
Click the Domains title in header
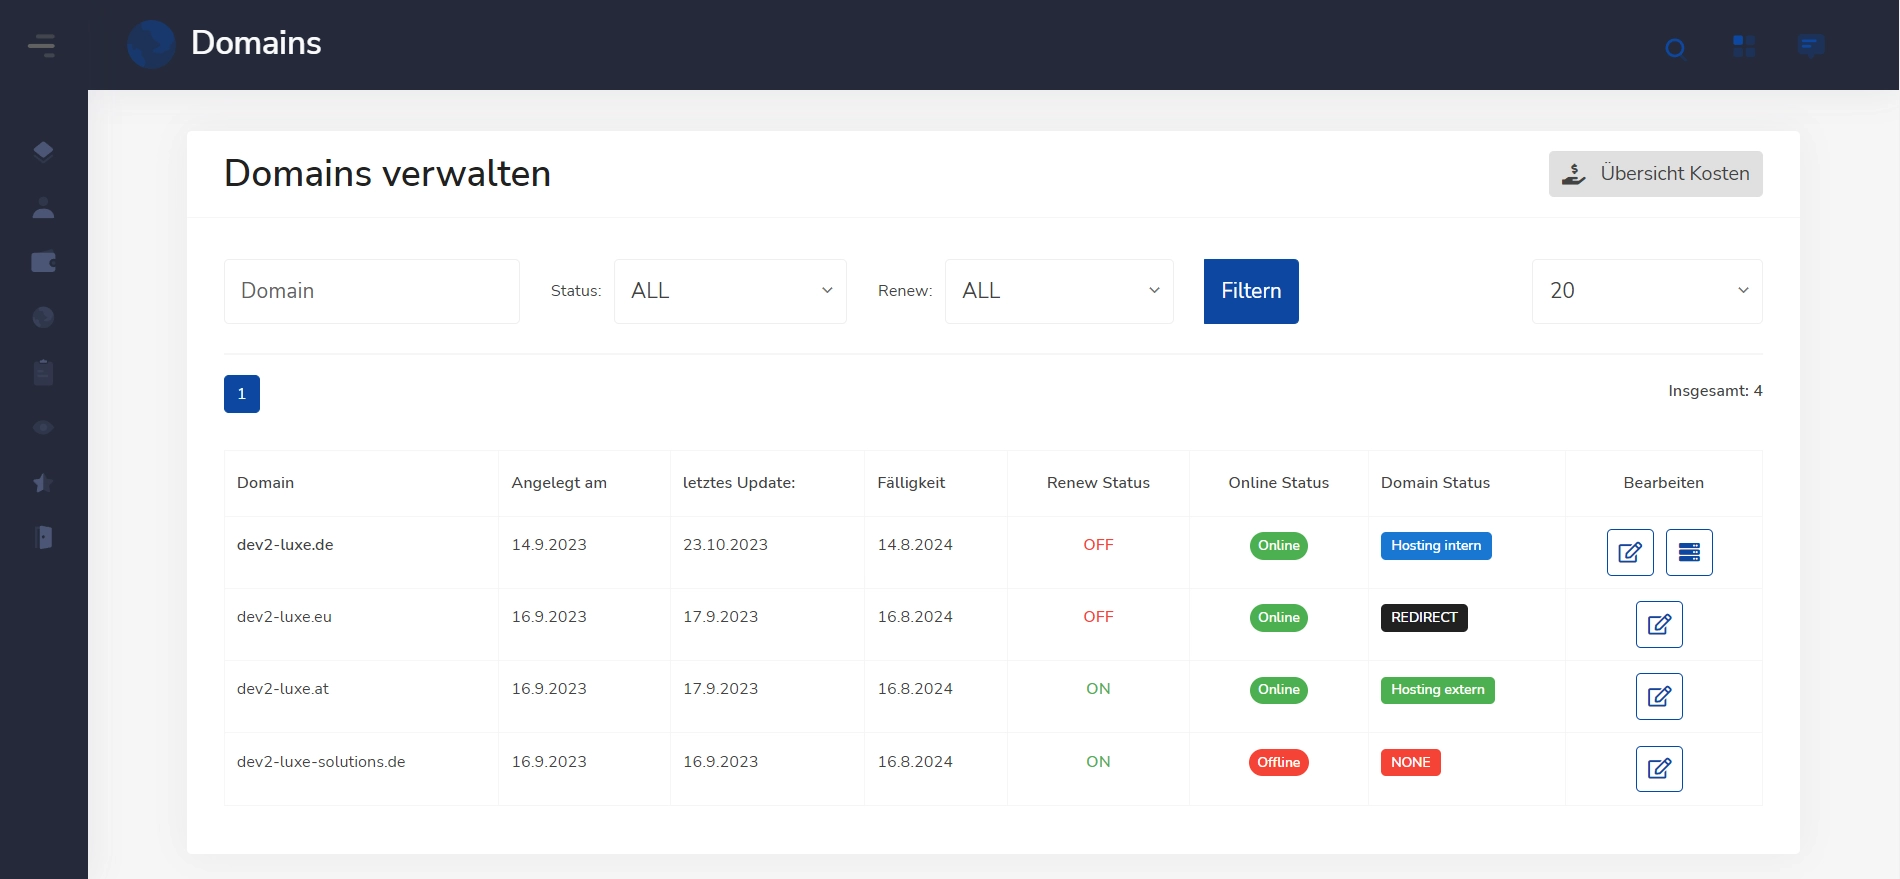[256, 43]
